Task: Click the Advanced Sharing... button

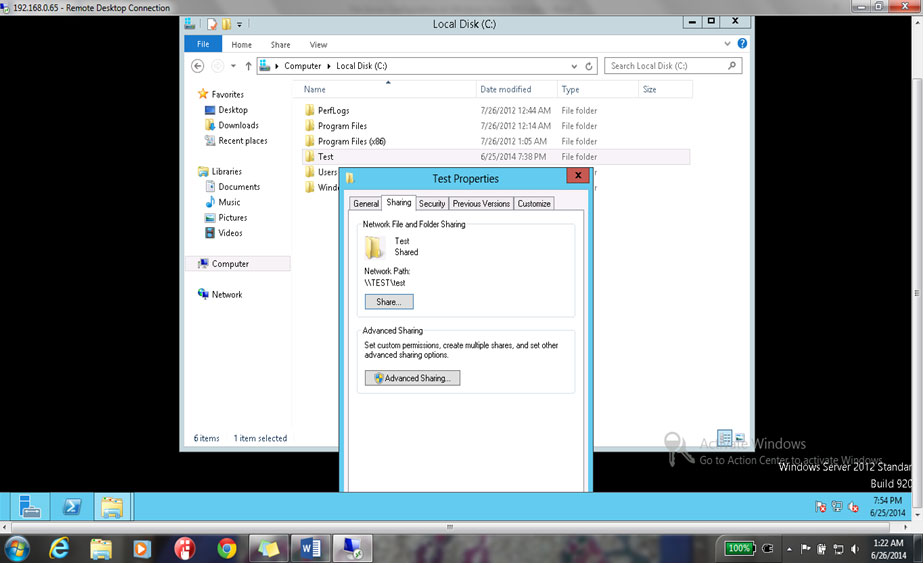Action: 412,378
